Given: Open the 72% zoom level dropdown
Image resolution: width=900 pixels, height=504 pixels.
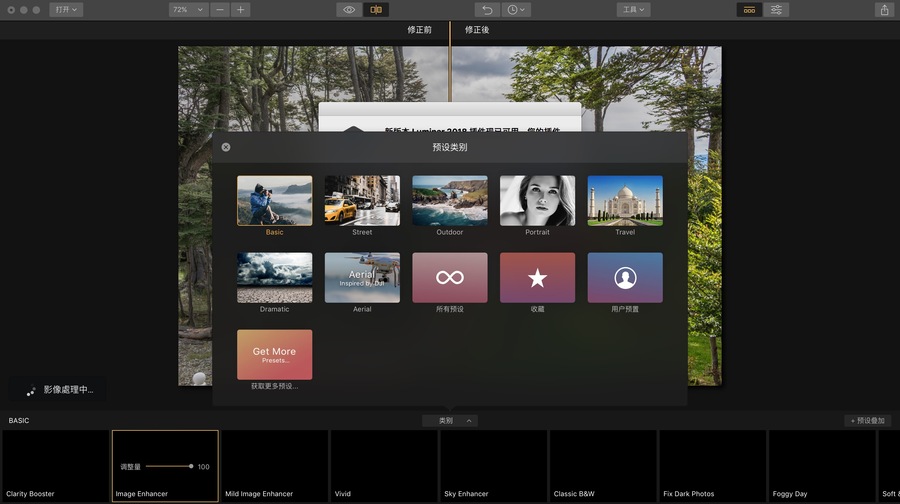Looking at the screenshot, I should [x=188, y=10].
